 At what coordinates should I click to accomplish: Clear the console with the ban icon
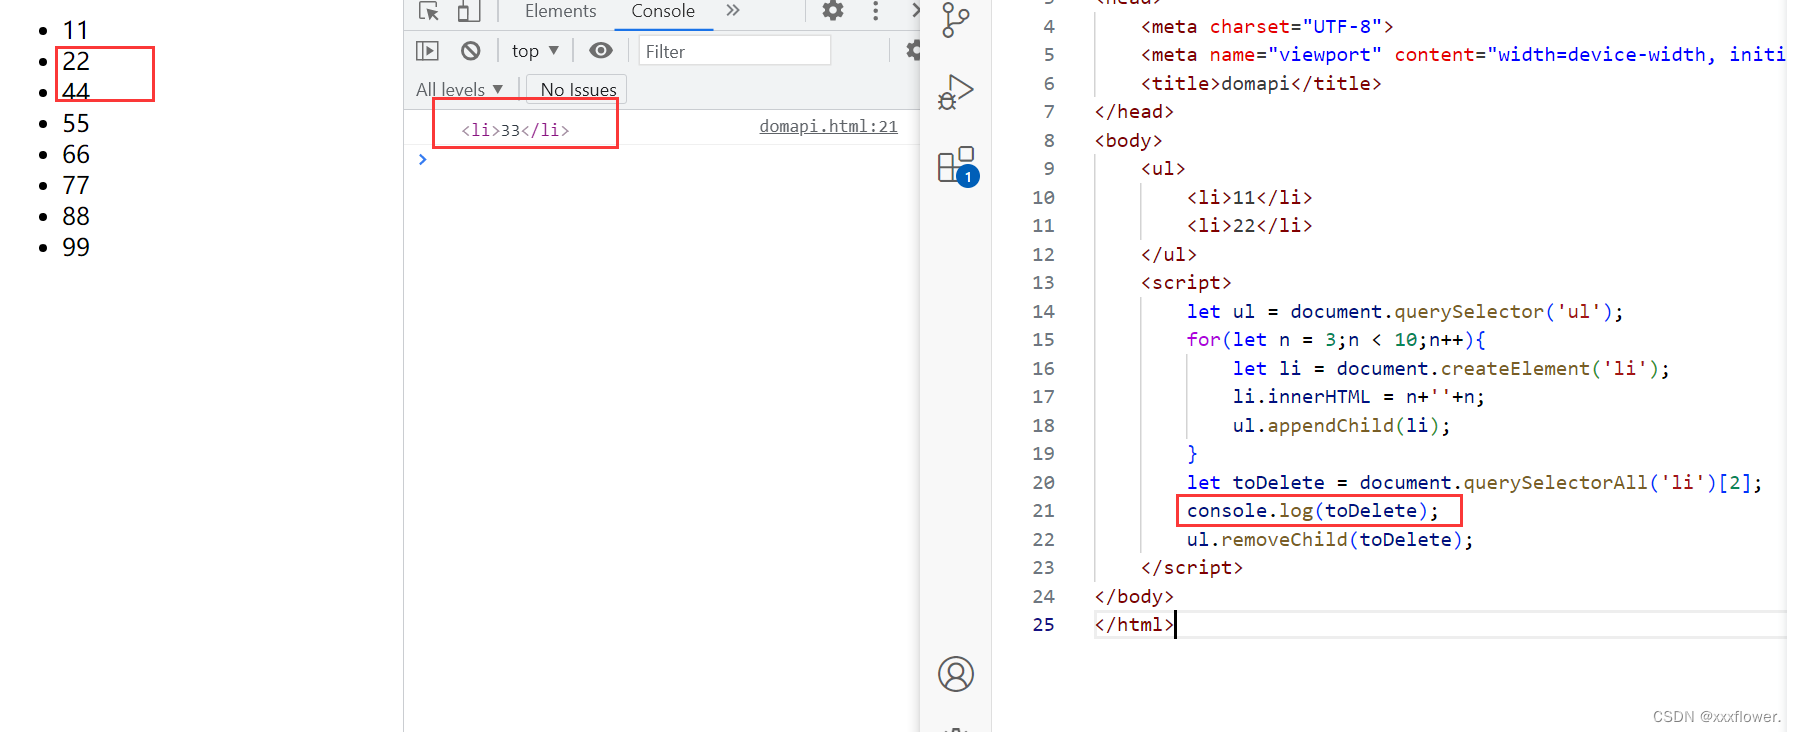coord(471,51)
